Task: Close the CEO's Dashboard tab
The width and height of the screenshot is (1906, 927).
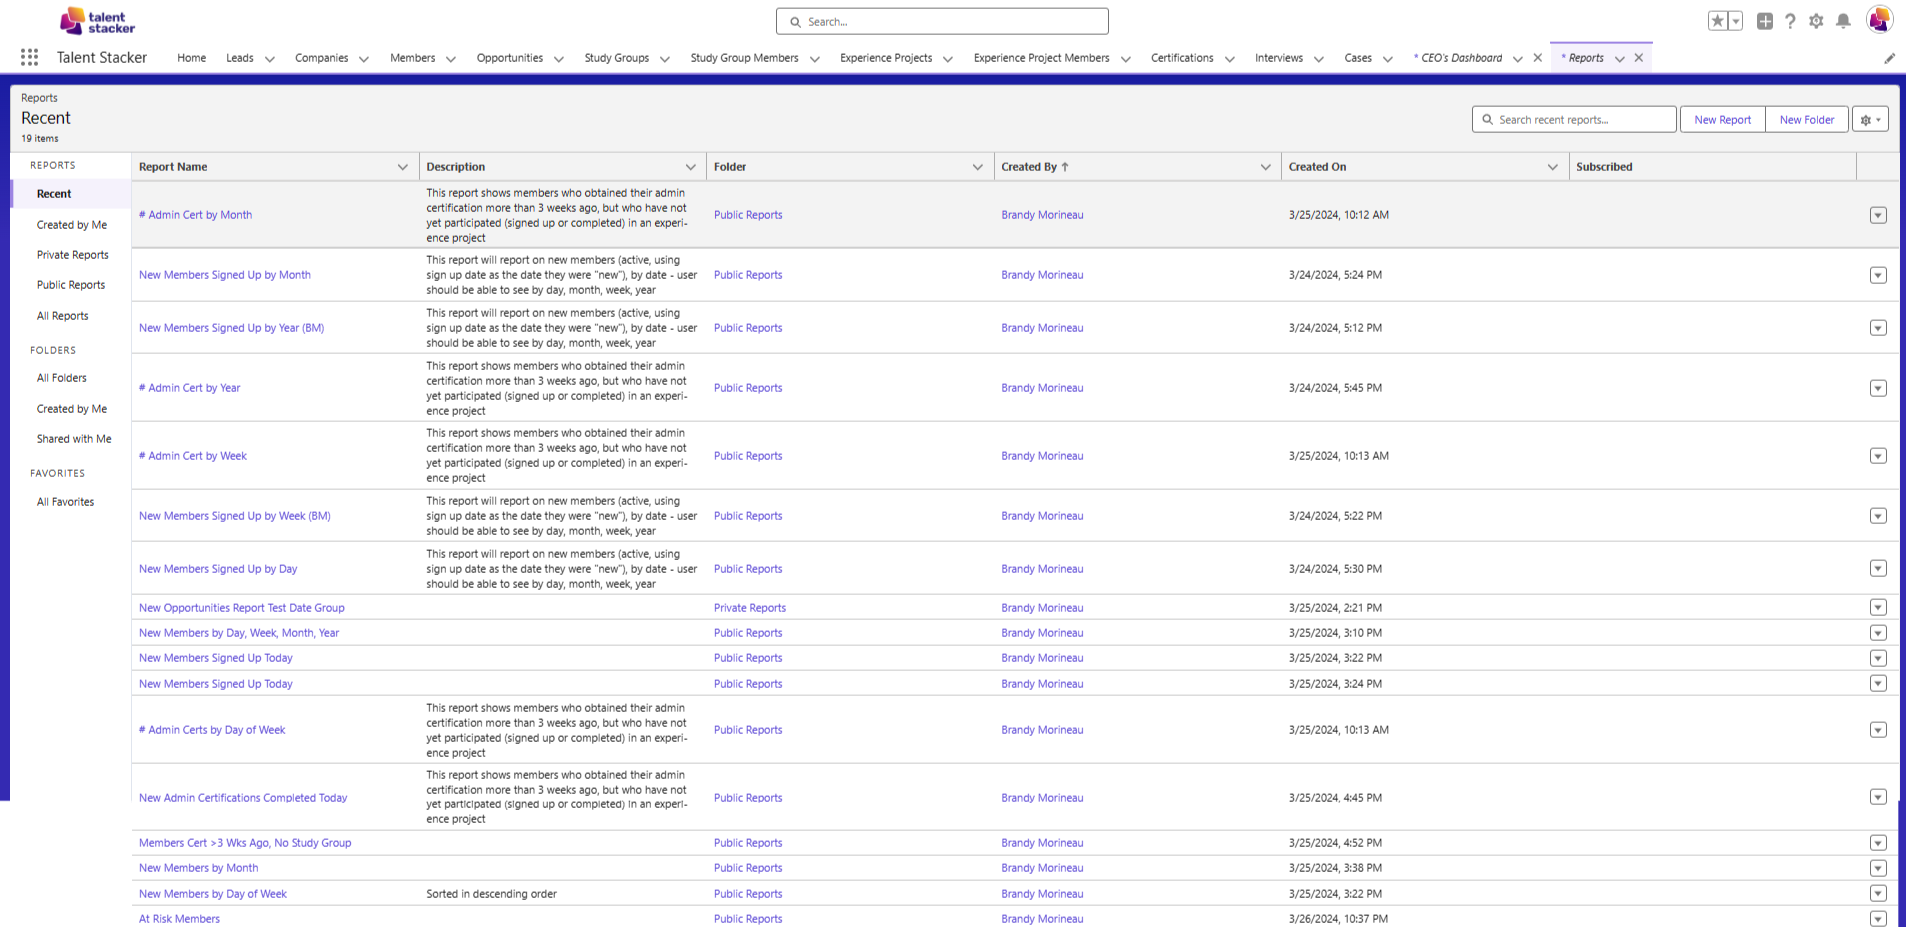Action: [x=1537, y=58]
